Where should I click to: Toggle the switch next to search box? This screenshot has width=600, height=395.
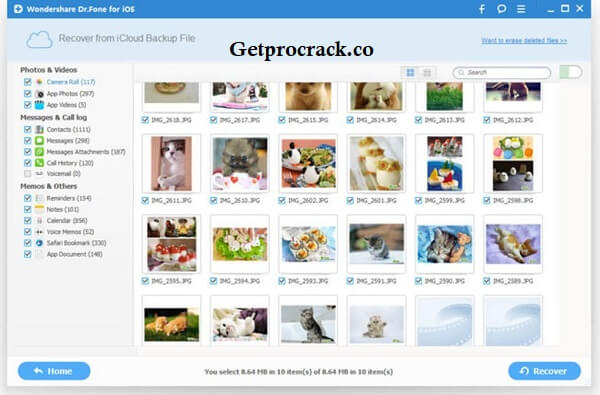coord(570,72)
